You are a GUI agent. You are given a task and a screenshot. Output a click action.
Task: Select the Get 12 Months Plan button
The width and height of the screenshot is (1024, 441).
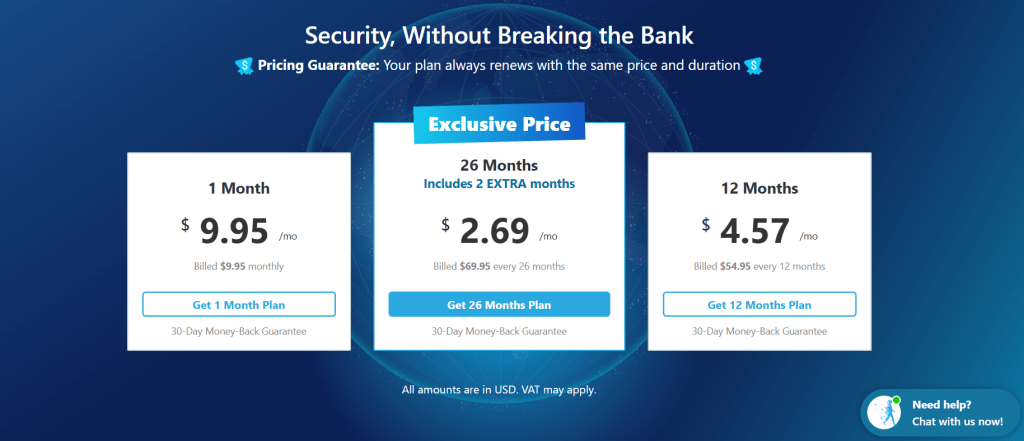tap(759, 305)
